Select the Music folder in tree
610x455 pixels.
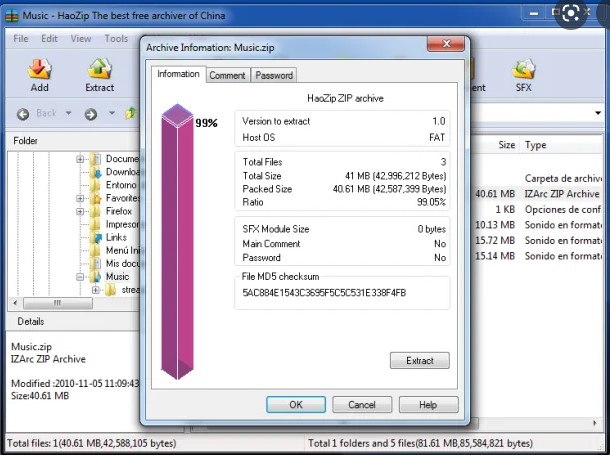point(117,276)
